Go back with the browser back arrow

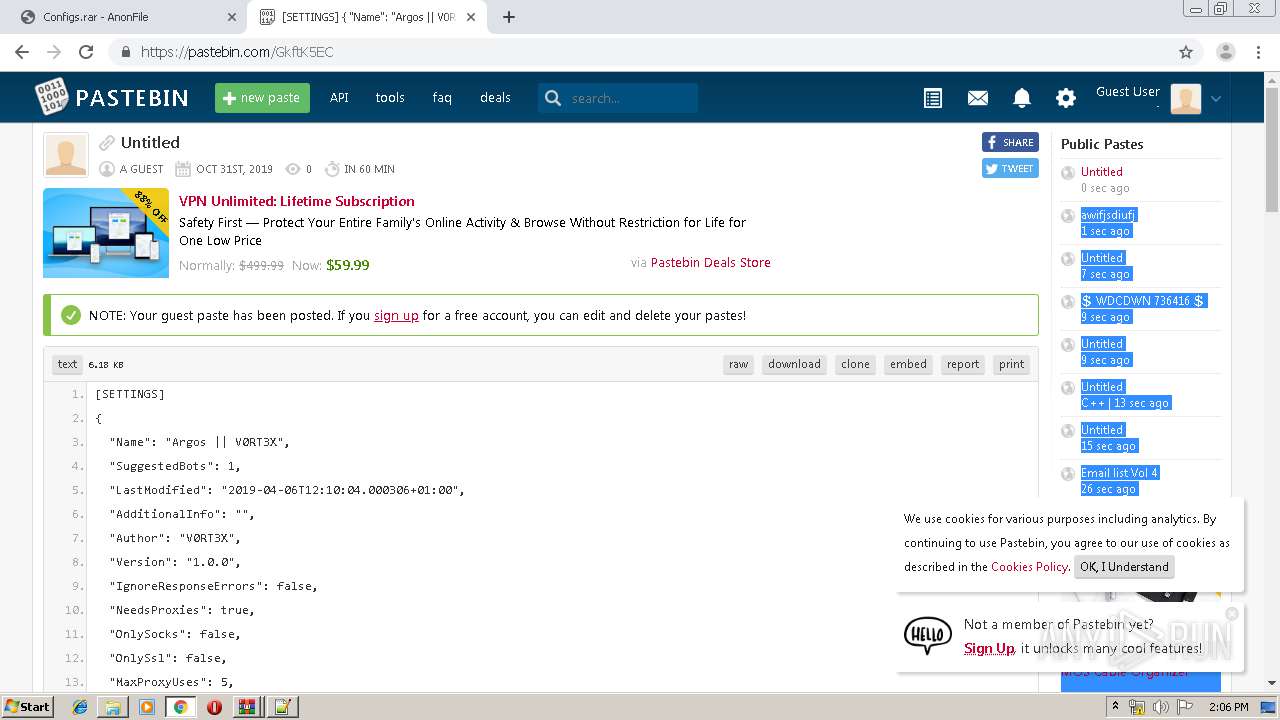point(22,52)
